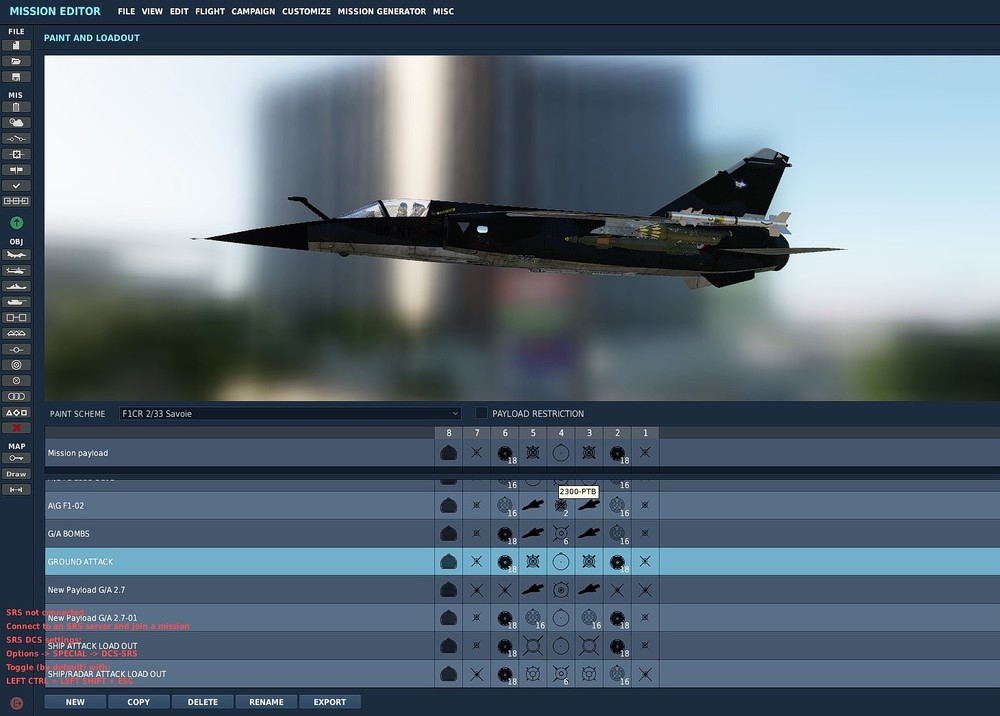Screen dimensions: 1000x716
Task: Click the new mission file icon
Action: coord(17,45)
